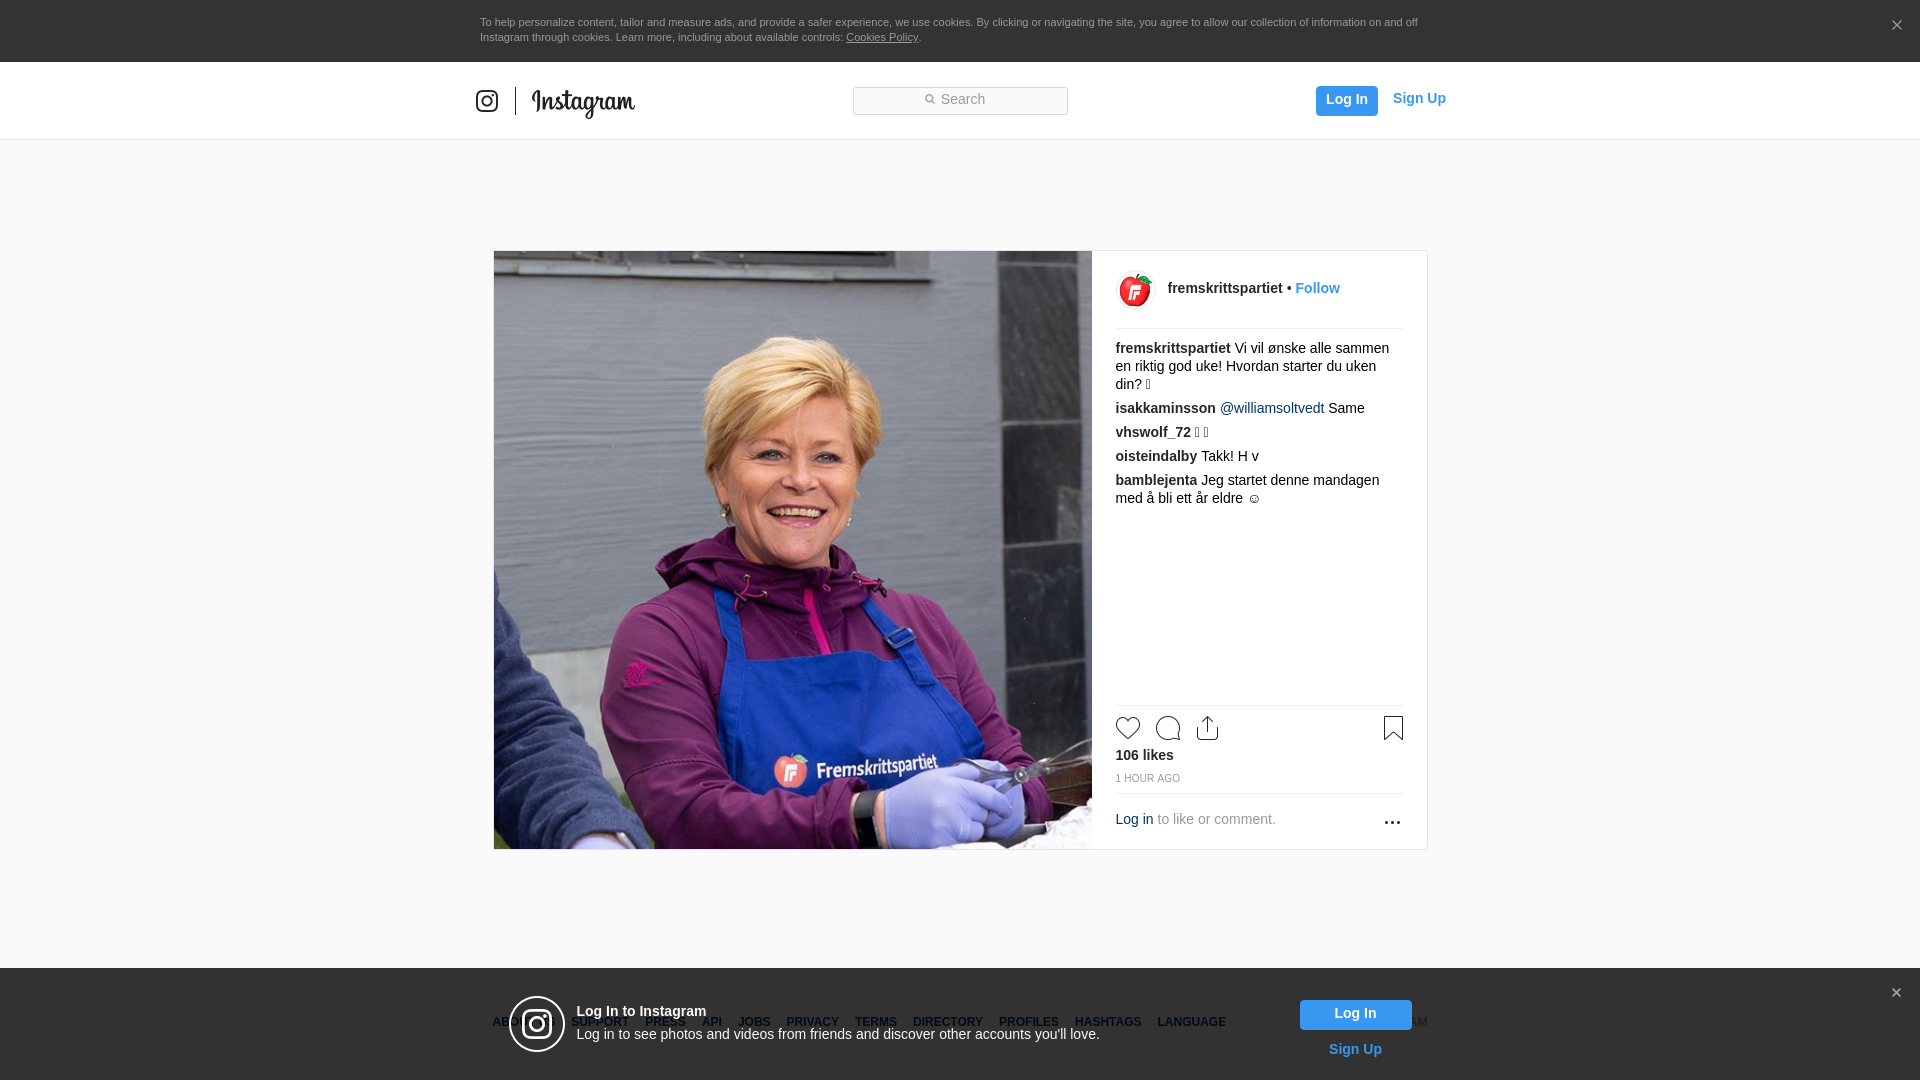Click Log In button in bottom banner
1920x1080 pixels.
[1355, 1014]
